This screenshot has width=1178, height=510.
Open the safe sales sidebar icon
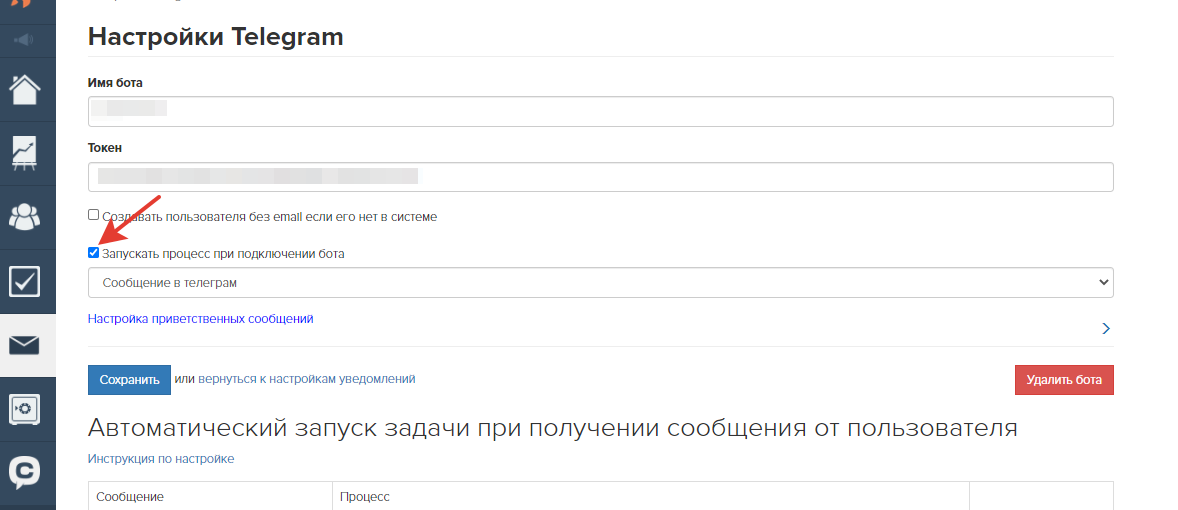[x=24, y=409]
